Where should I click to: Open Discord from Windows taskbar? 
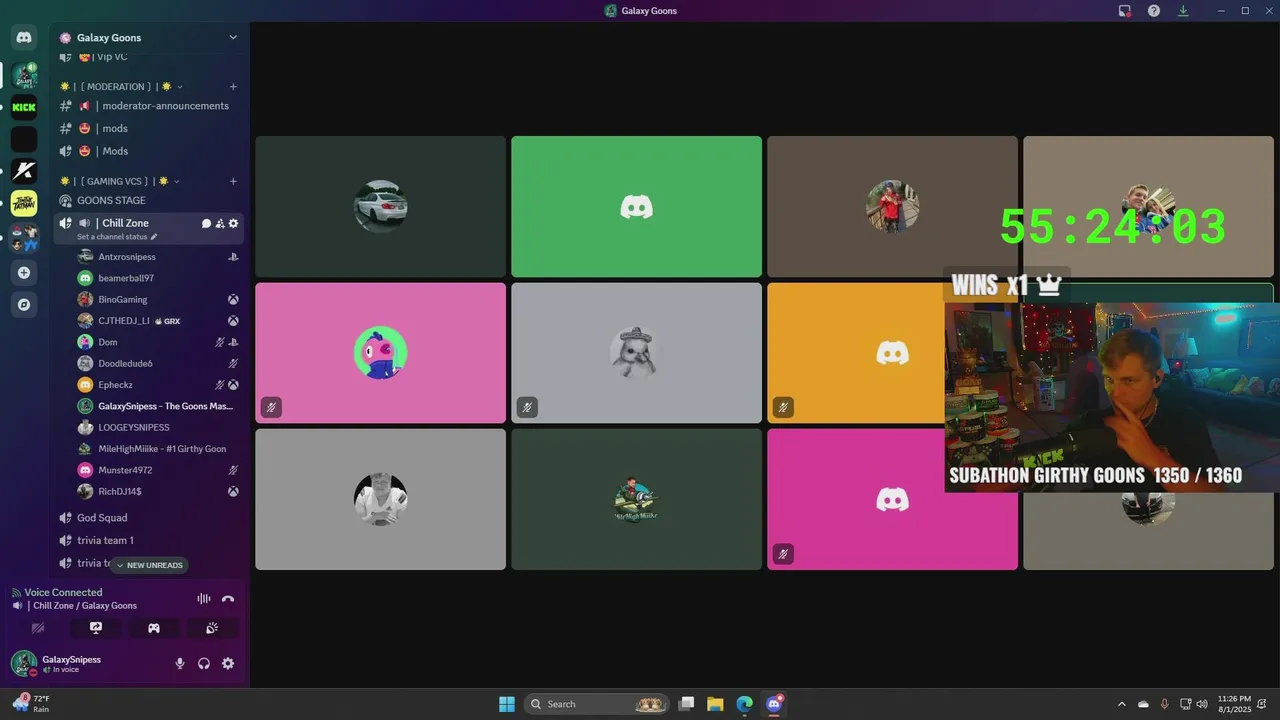click(x=773, y=704)
